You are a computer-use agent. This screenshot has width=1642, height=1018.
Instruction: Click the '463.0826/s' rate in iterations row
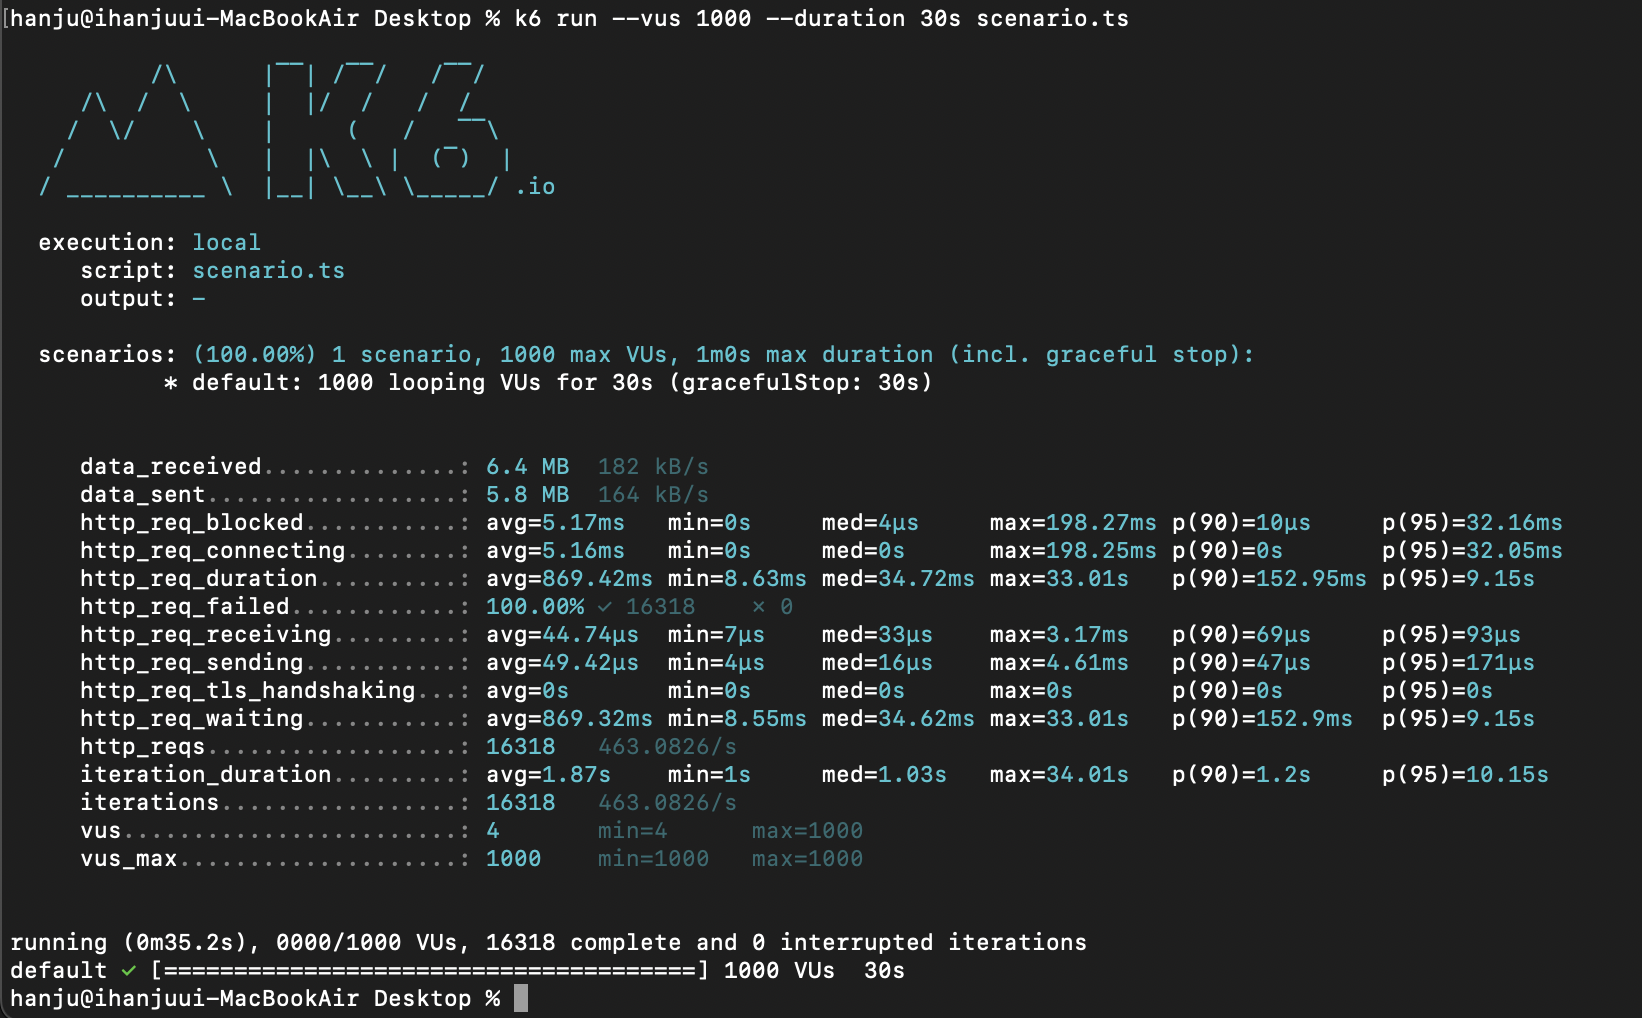[667, 803]
